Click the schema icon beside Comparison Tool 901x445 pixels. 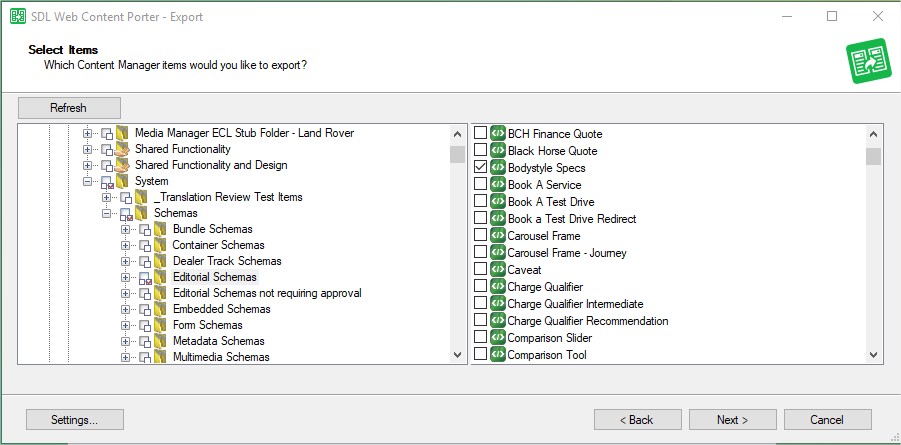(498, 354)
